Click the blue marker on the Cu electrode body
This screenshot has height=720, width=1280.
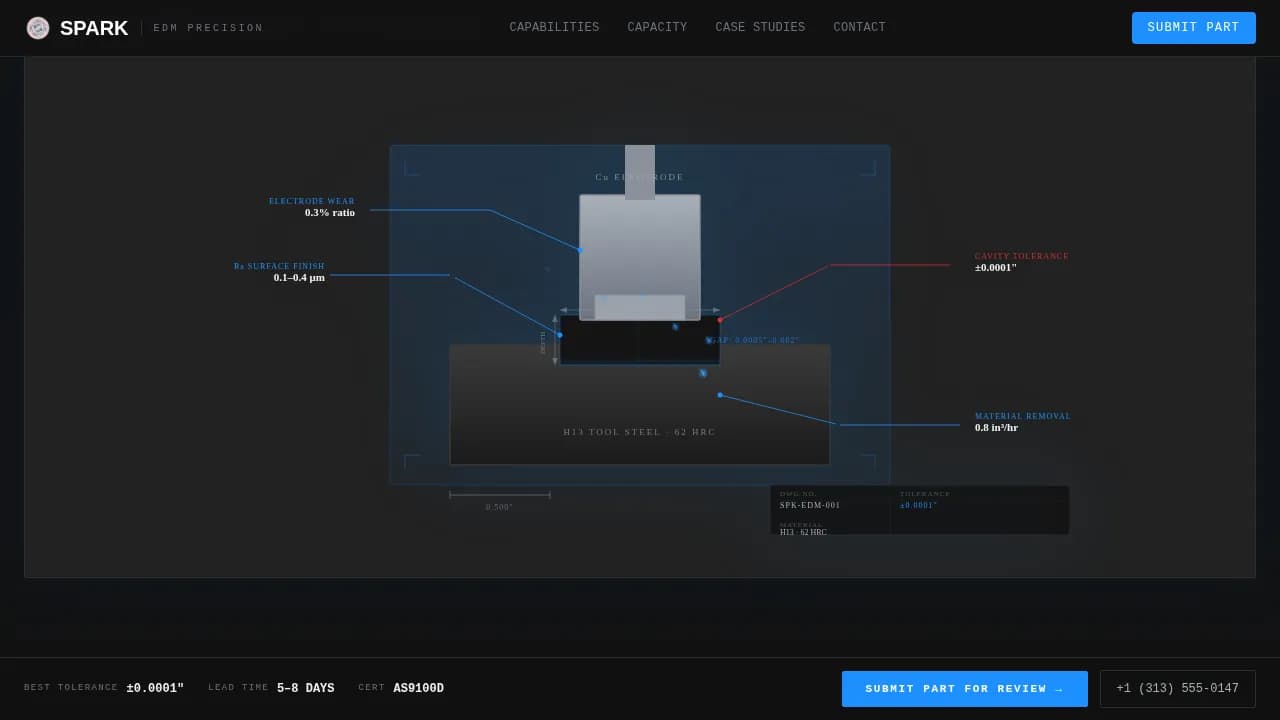pyautogui.click(x=580, y=250)
